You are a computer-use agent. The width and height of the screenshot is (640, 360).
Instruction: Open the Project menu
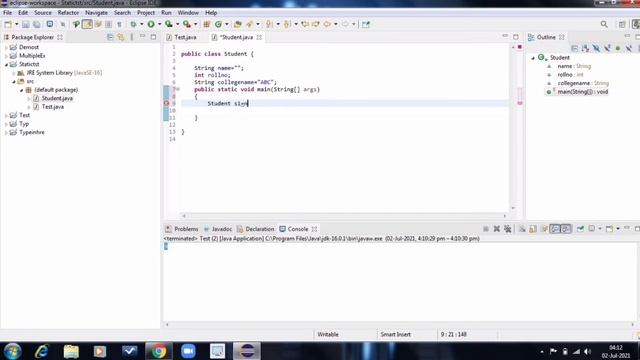(x=146, y=13)
